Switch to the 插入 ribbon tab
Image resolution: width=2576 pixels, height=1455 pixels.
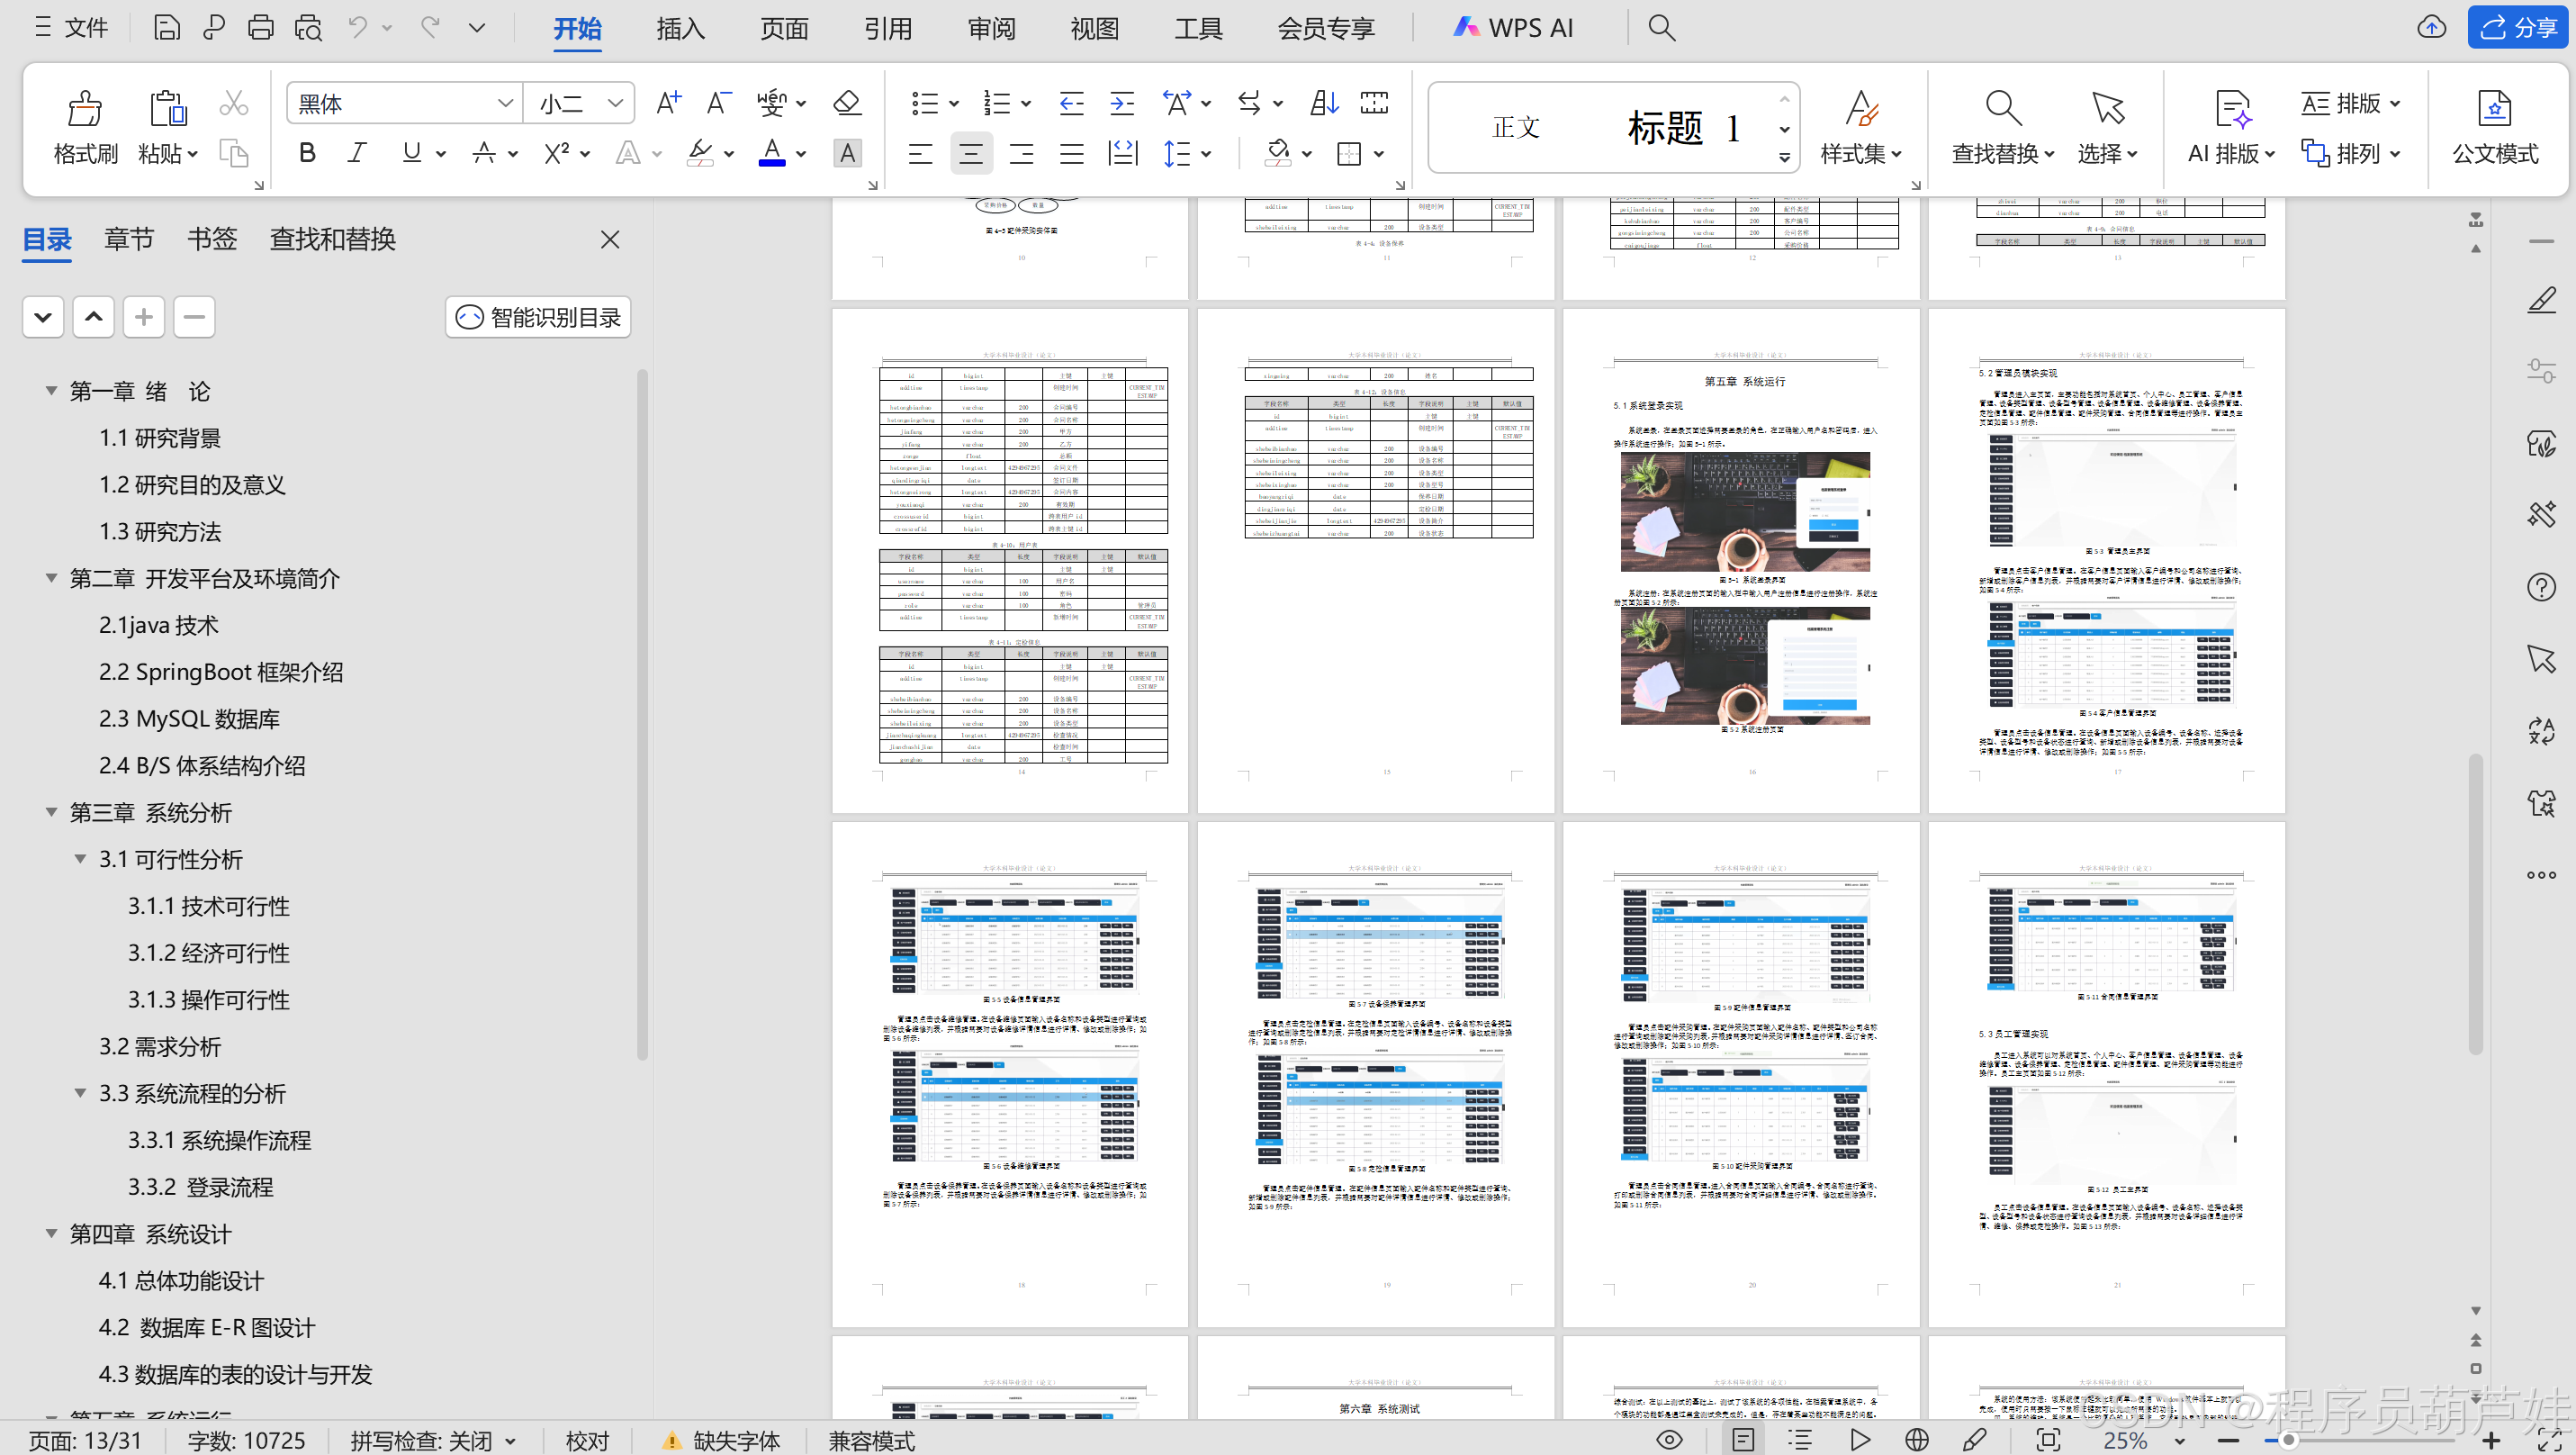[680, 28]
